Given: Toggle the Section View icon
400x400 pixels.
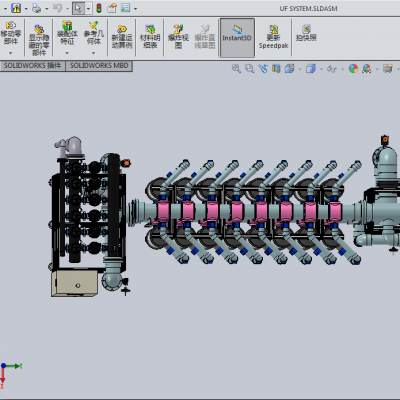Looking at the screenshot, I should tap(276, 69).
